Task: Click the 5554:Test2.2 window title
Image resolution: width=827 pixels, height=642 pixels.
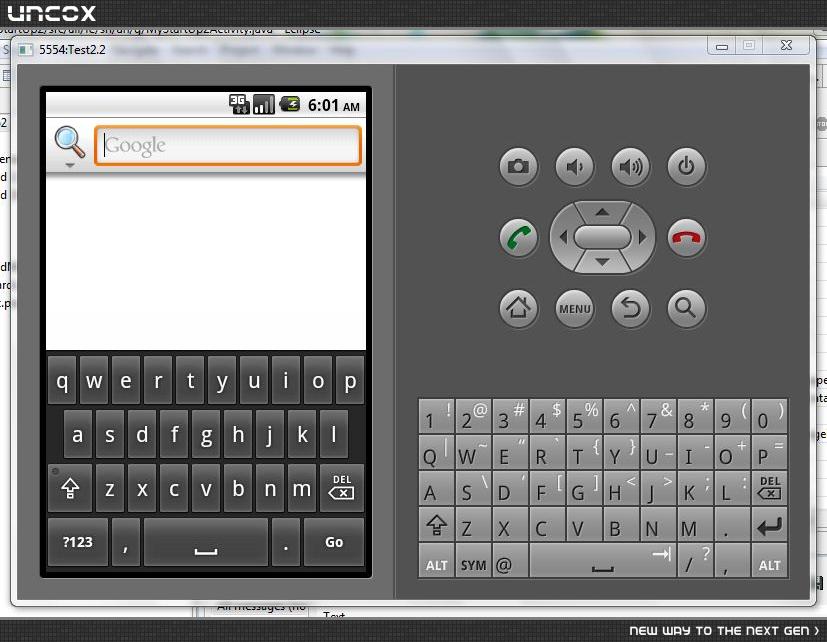Action: (72, 50)
